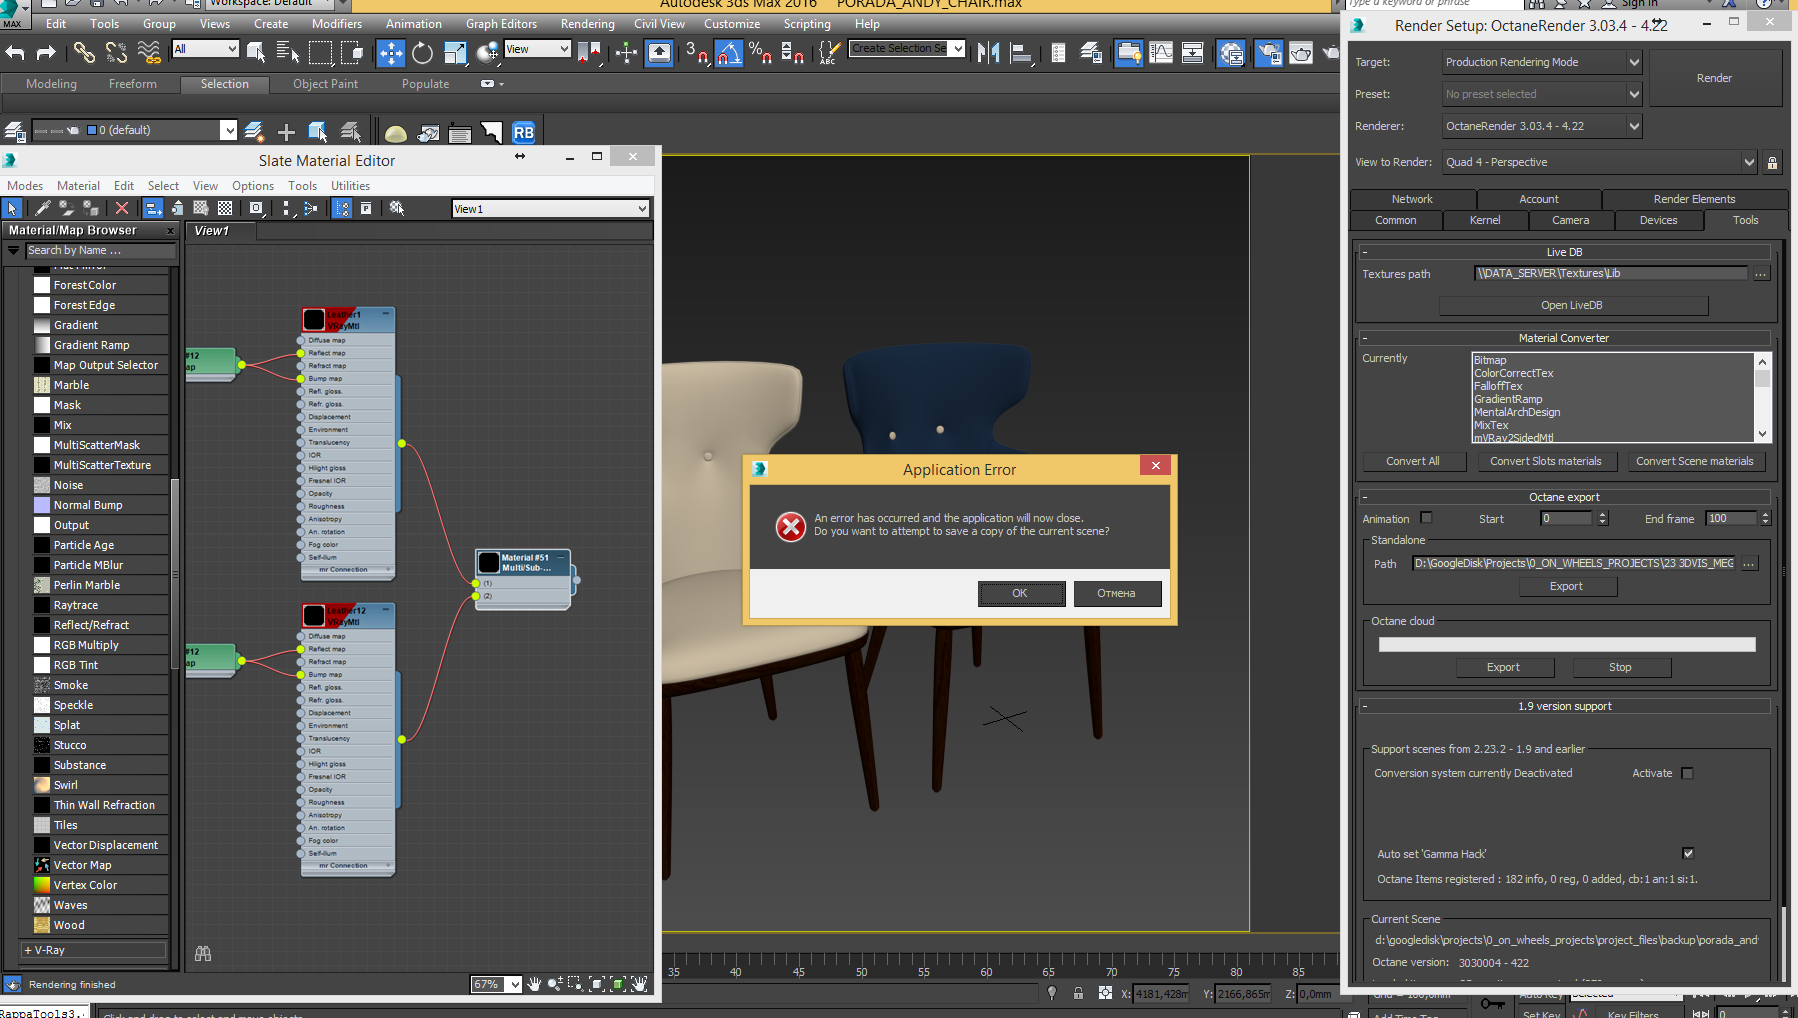Toggle the lock view to render padlock
The height and width of the screenshot is (1018, 1798).
[1772, 162]
